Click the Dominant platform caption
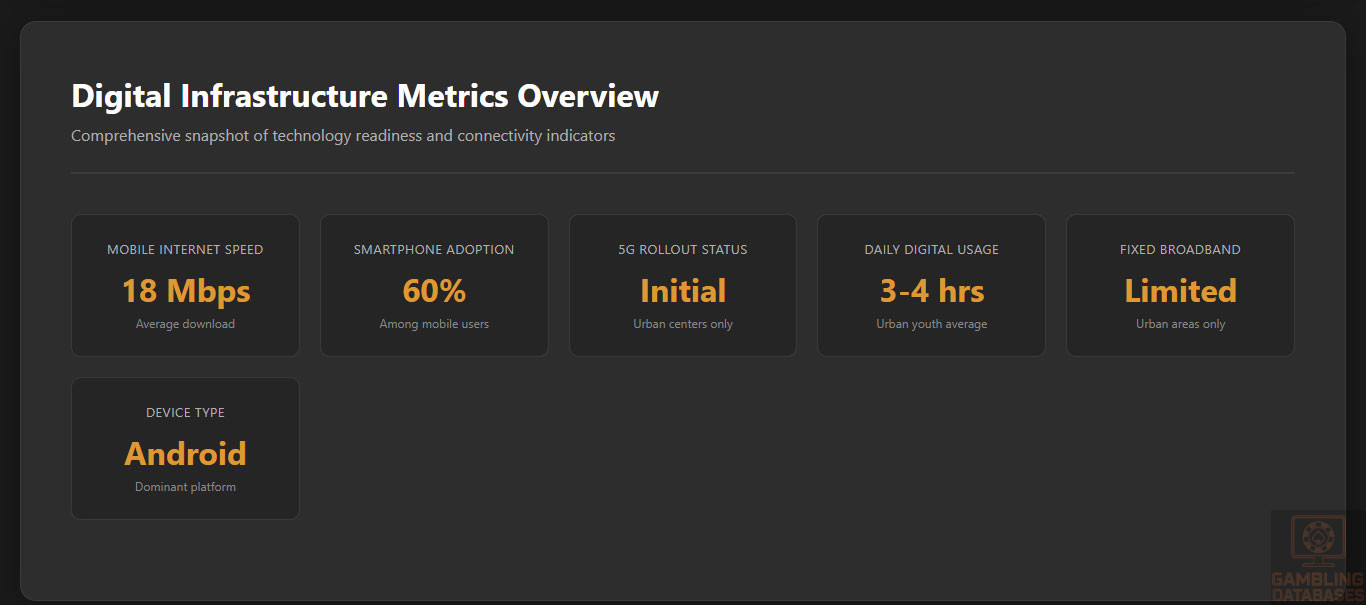This screenshot has height=605, width=1366. coord(185,487)
